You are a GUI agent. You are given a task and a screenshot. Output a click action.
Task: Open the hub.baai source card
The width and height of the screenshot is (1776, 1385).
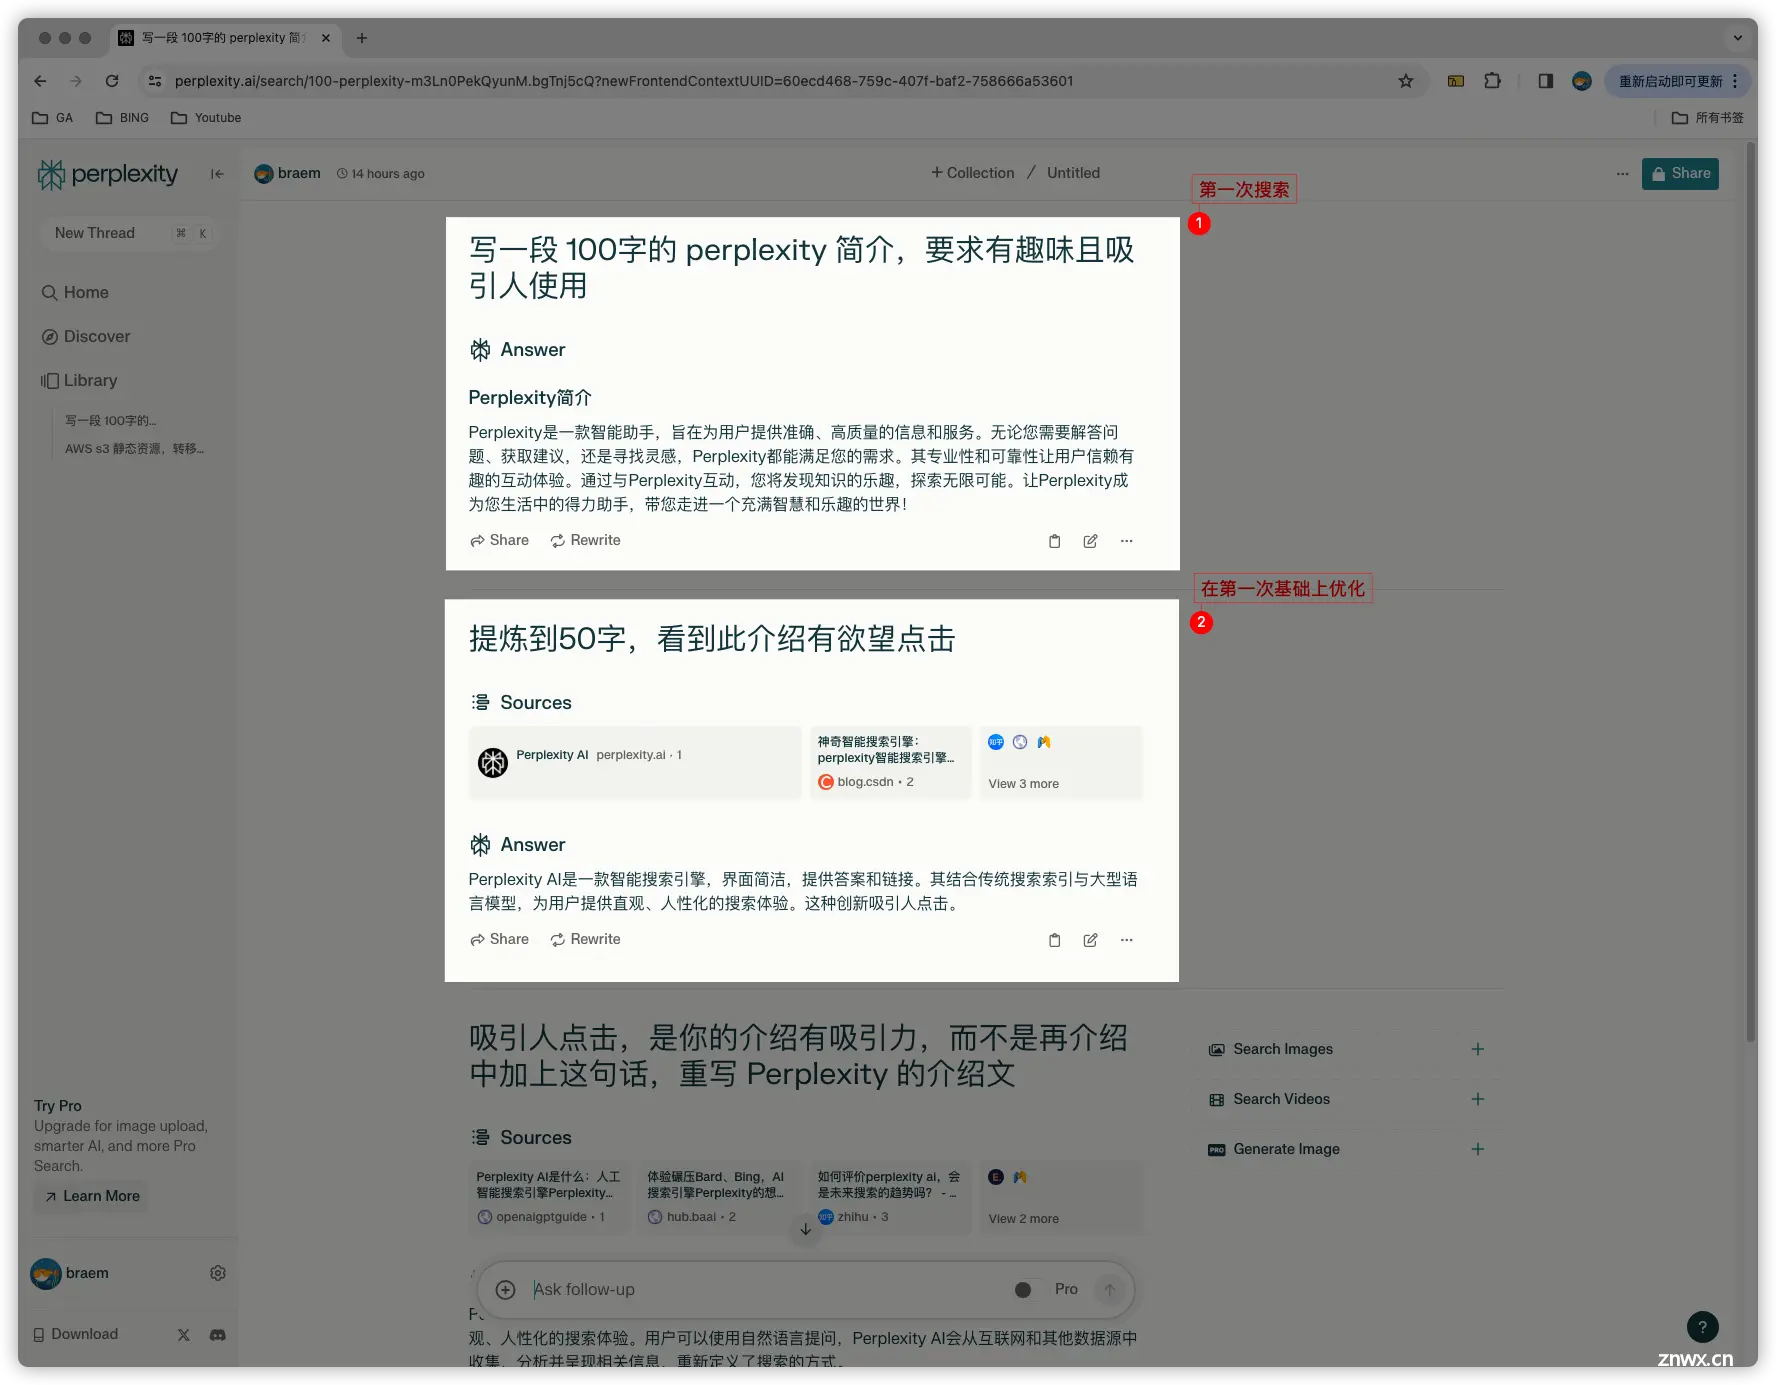point(720,1197)
